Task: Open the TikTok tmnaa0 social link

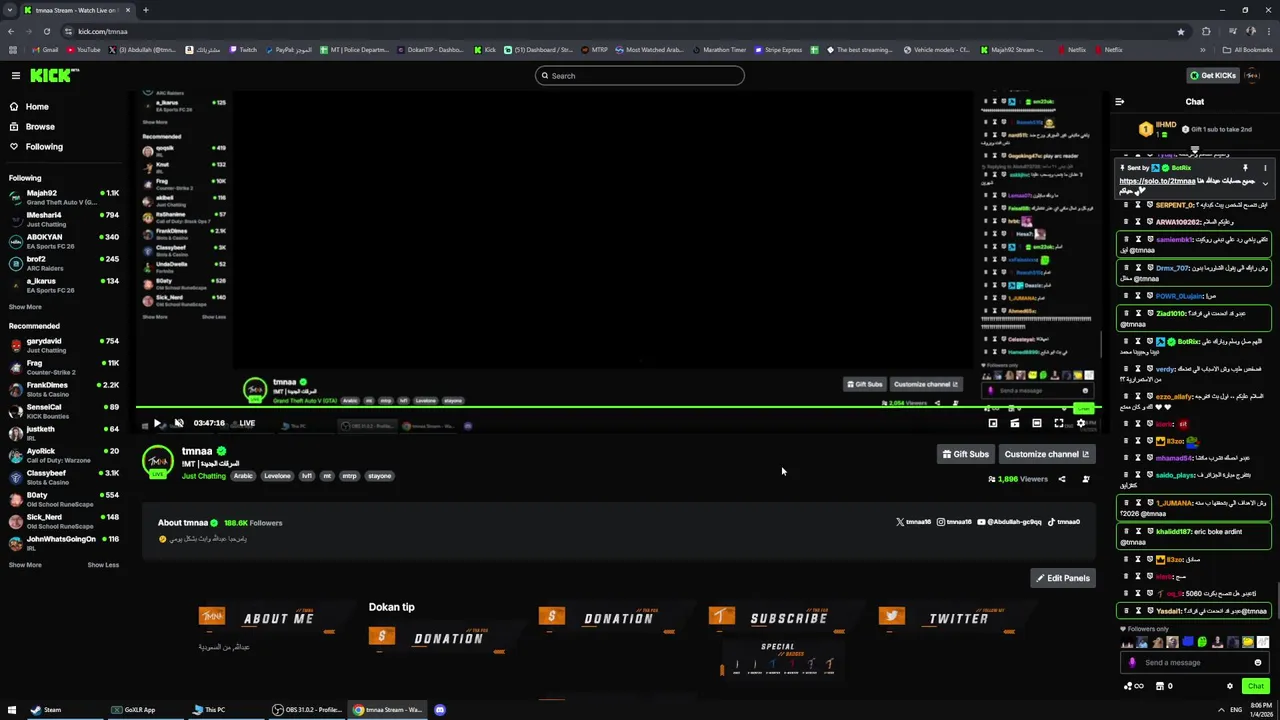Action: (1064, 522)
